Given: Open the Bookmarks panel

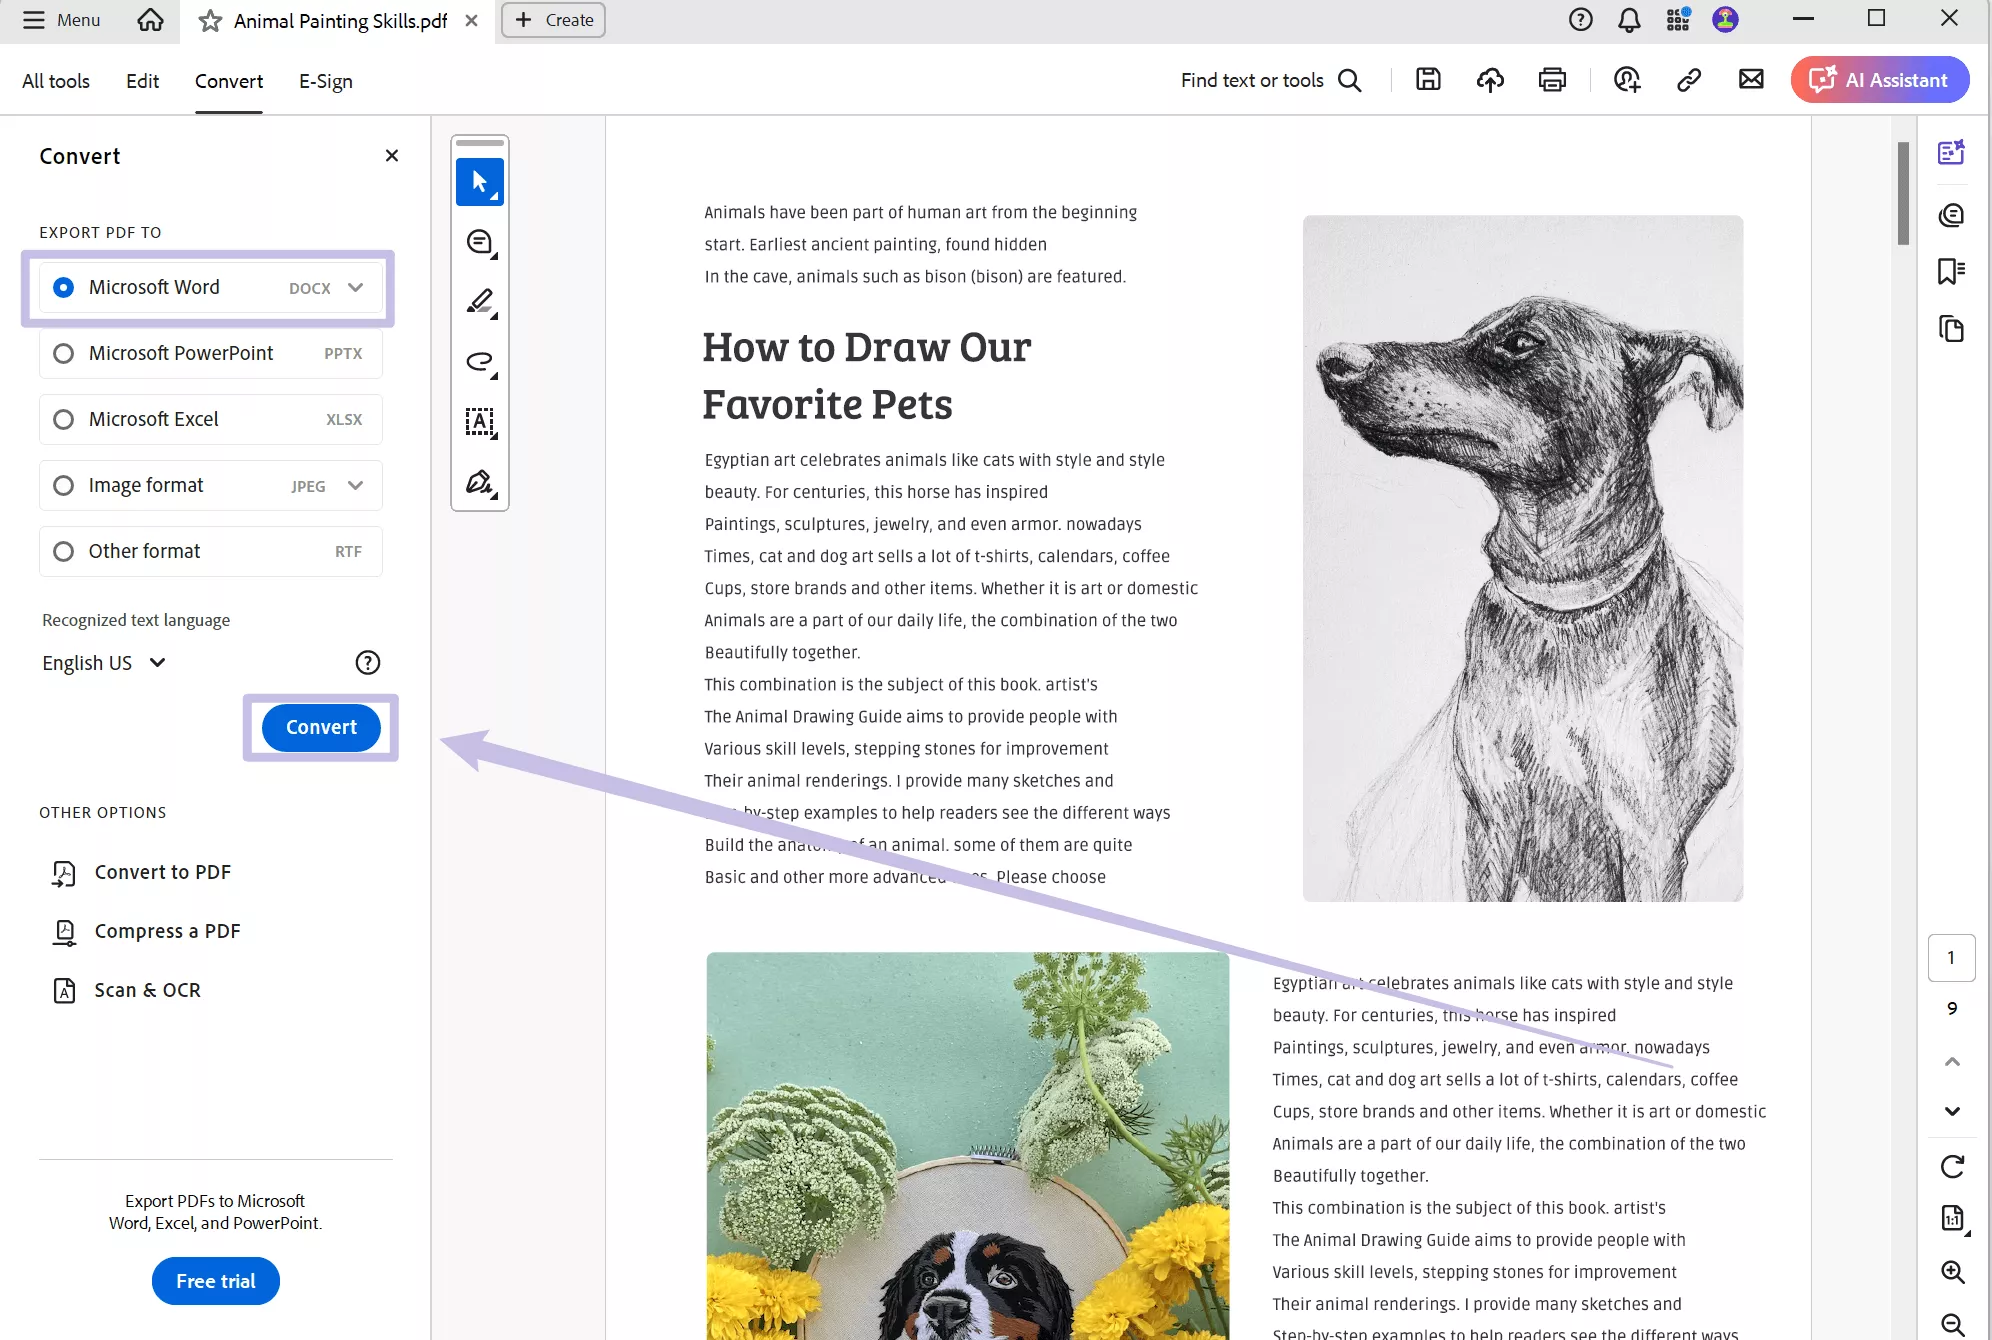Looking at the screenshot, I should tap(1952, 270).
